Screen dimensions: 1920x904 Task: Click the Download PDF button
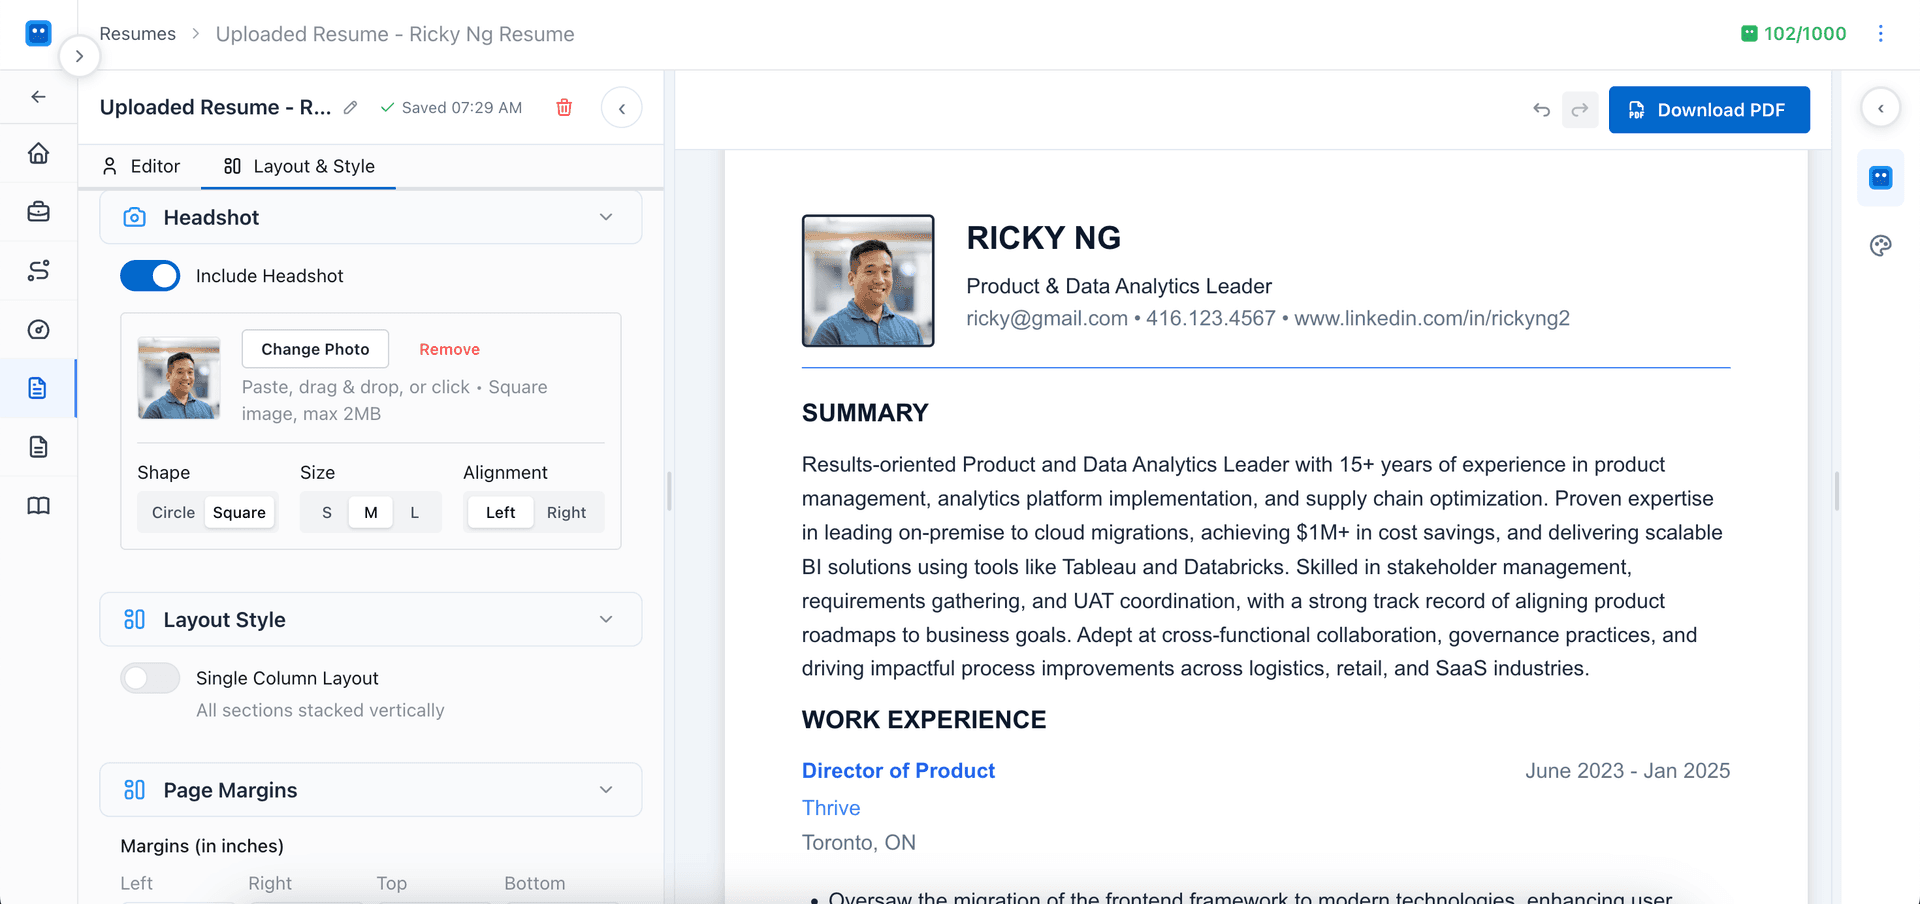click(1709, 110)
